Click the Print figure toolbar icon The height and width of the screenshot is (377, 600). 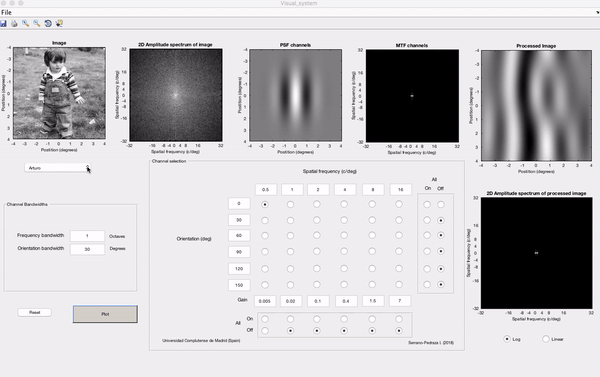tap(14, 24)
